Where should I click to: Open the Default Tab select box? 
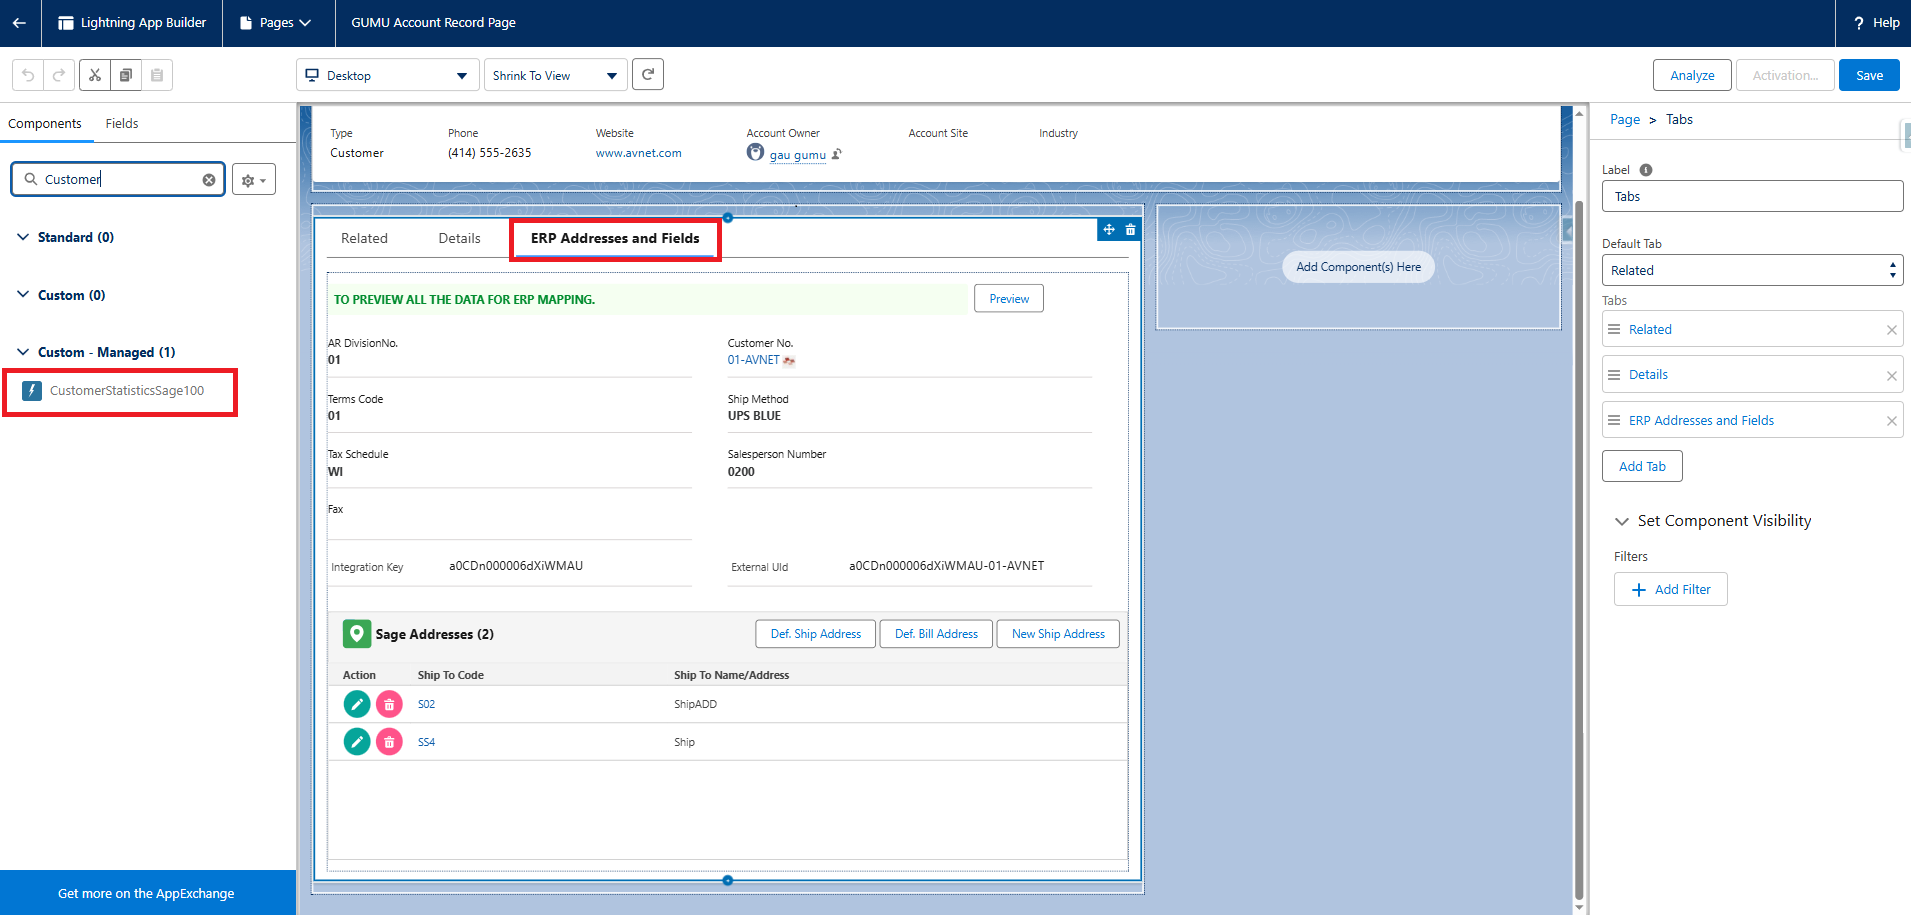click(1752, 270)
